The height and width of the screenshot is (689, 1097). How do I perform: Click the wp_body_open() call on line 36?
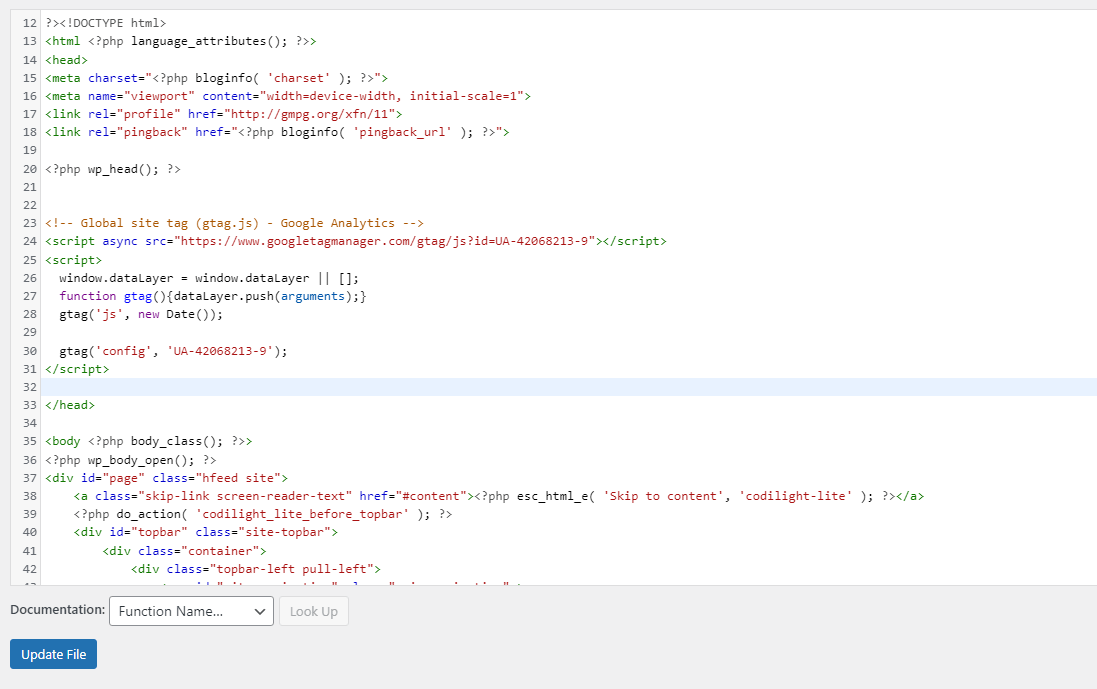(x=131, y=460)
